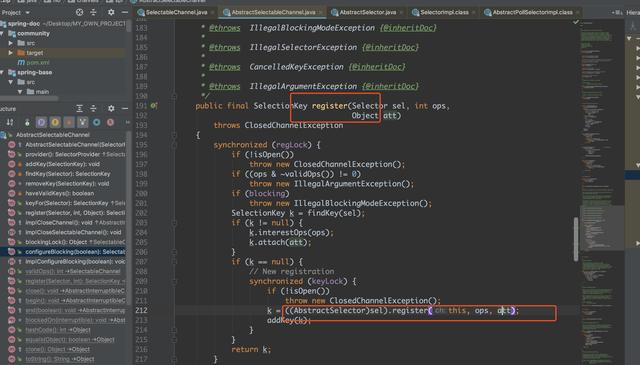Select toString(): String in Structure
640x365 pixels.
pos(60,359)
